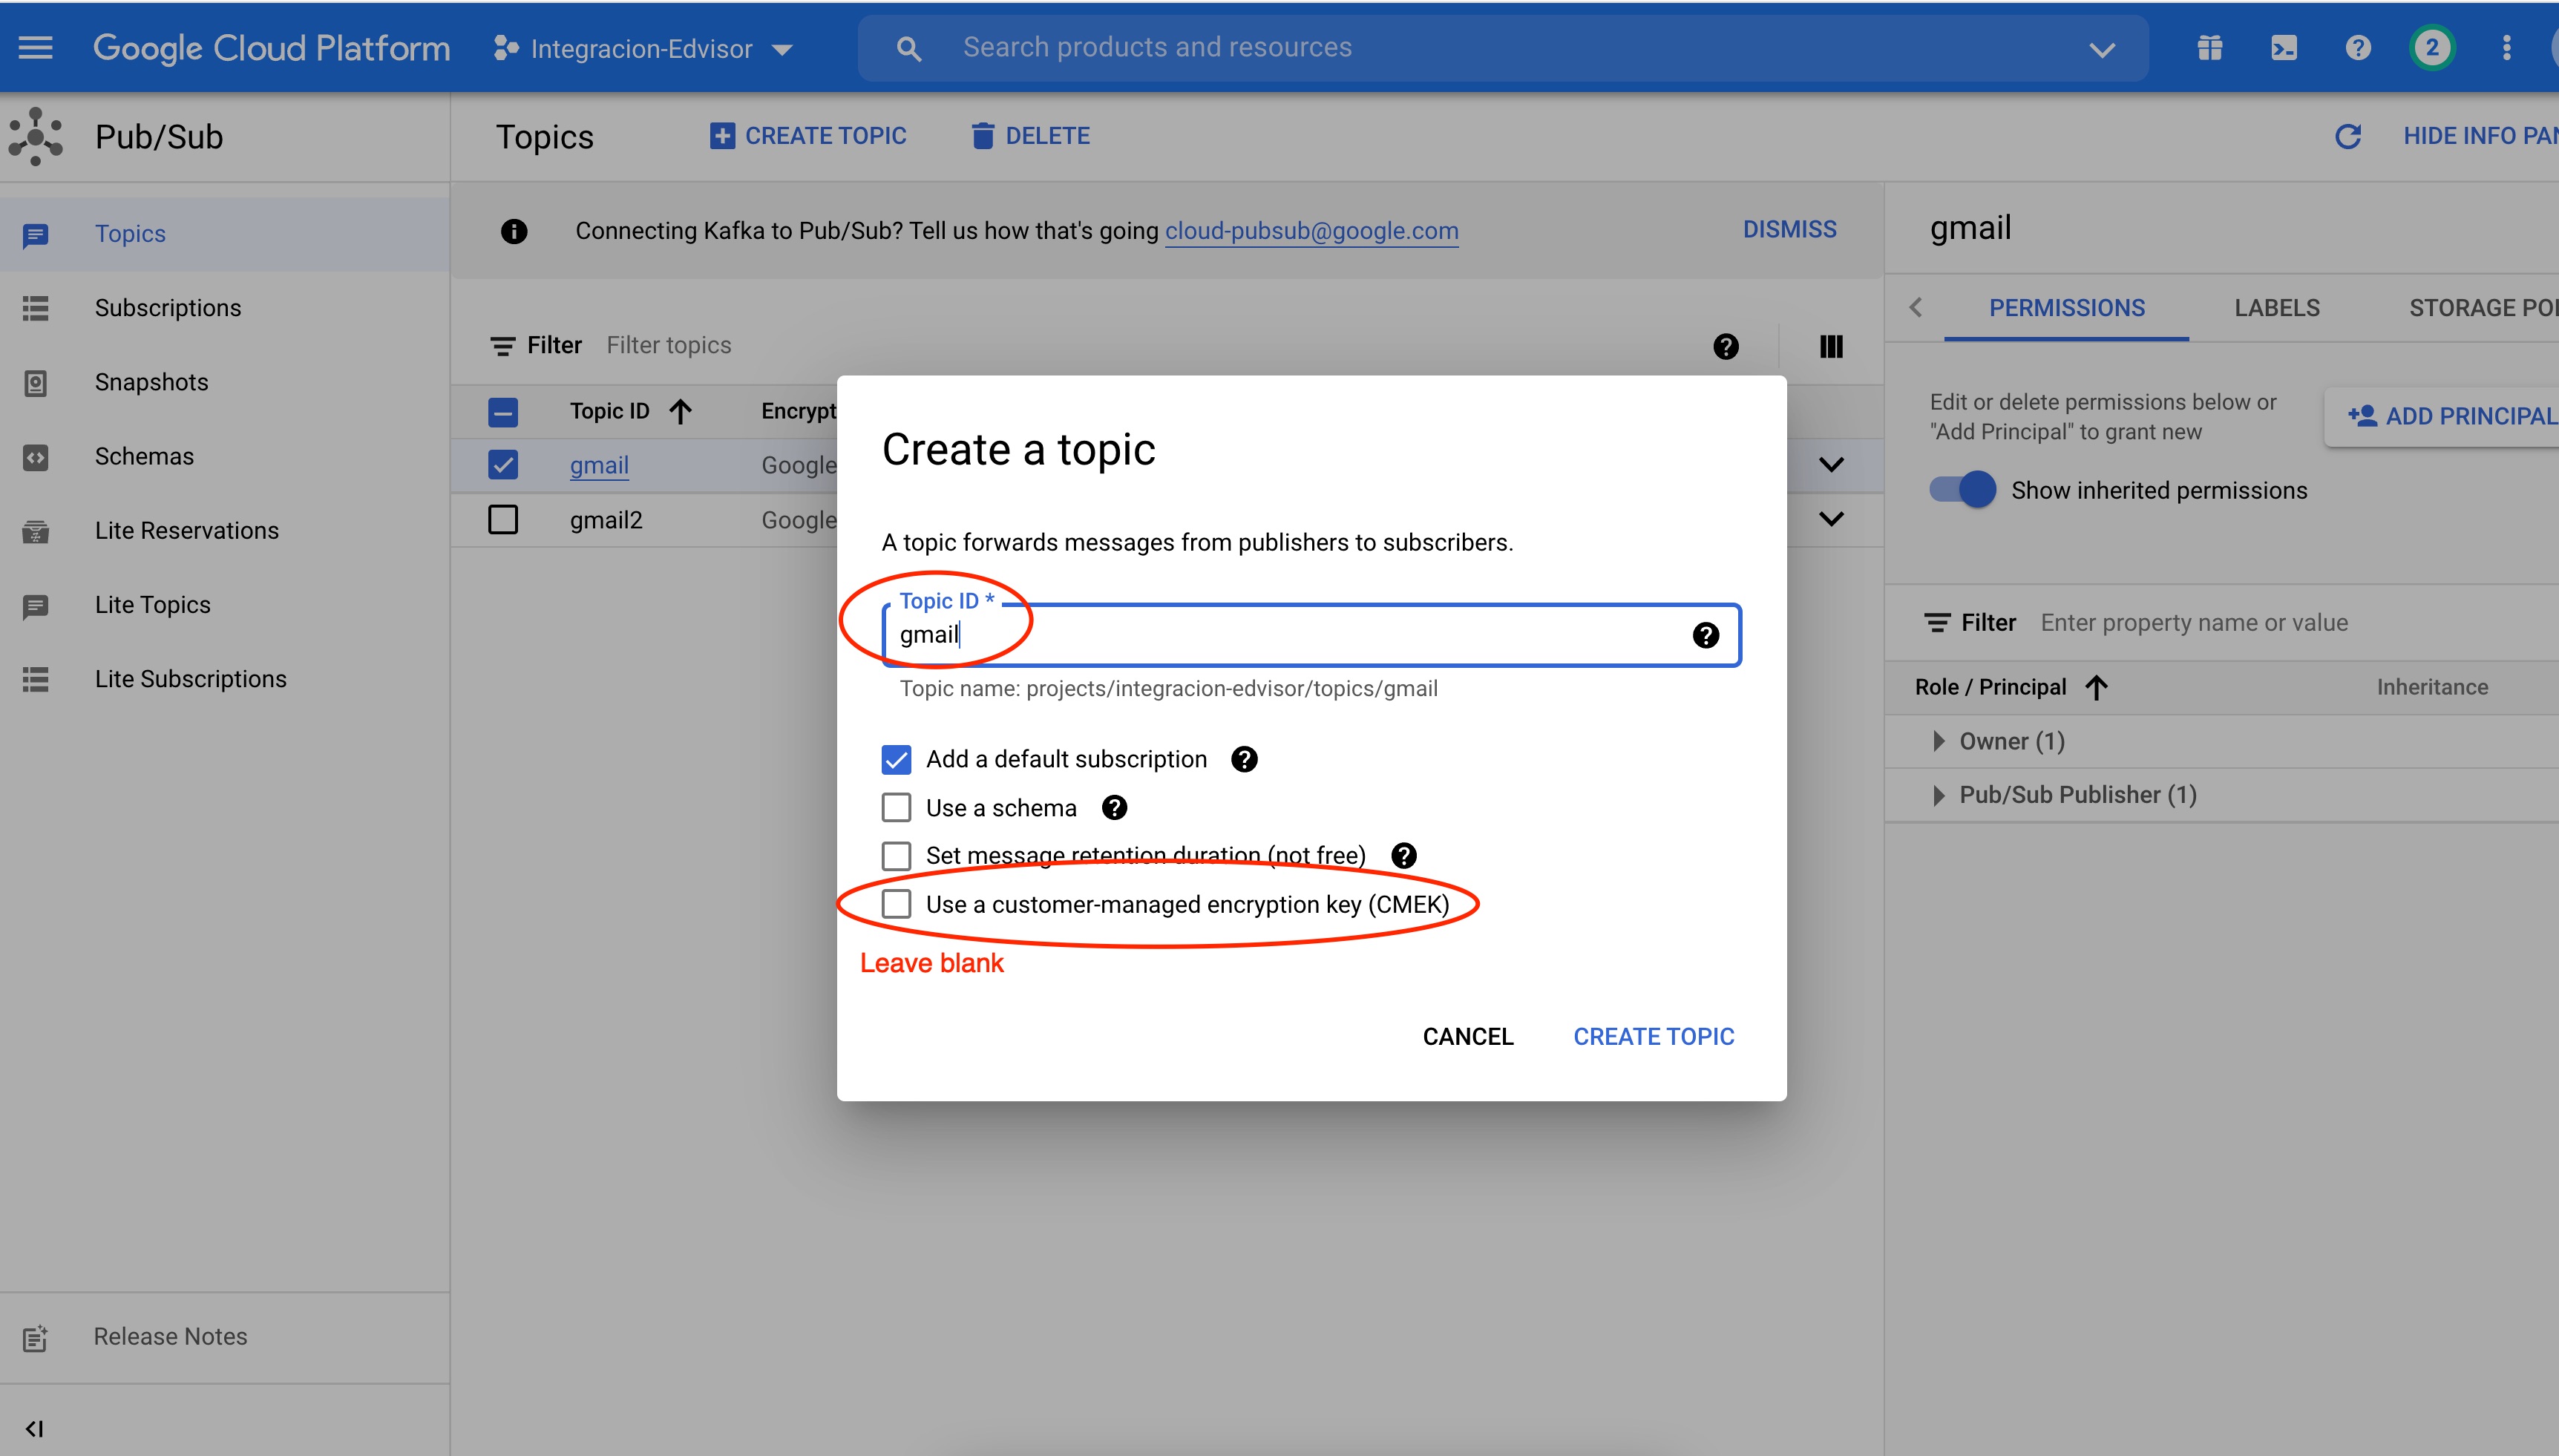Click Create Topic button in dialog
The width and height of the screenshot is (2559, 1456).
point(1653,1037)
